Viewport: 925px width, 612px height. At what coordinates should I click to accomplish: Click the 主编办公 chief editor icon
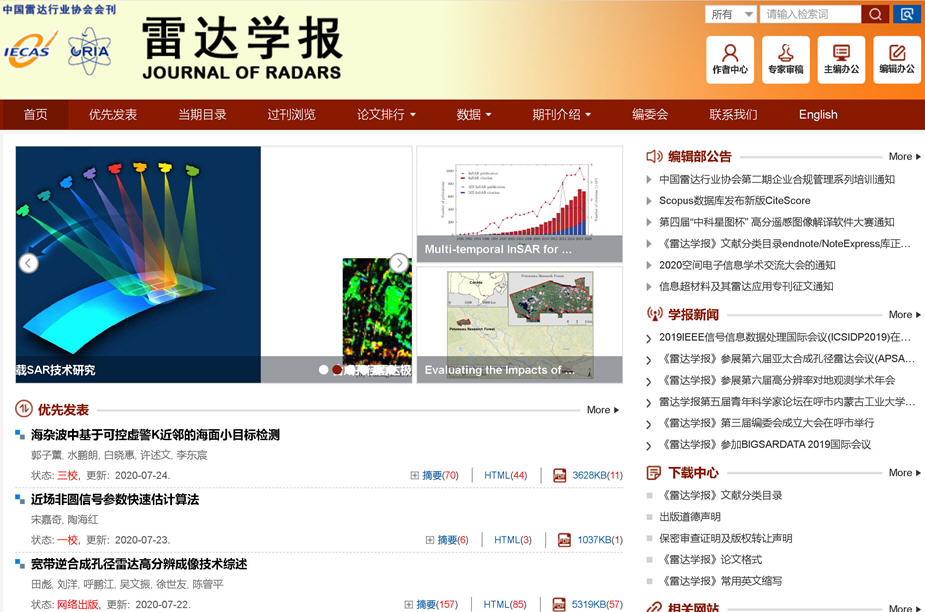click(x=841, y=59)
